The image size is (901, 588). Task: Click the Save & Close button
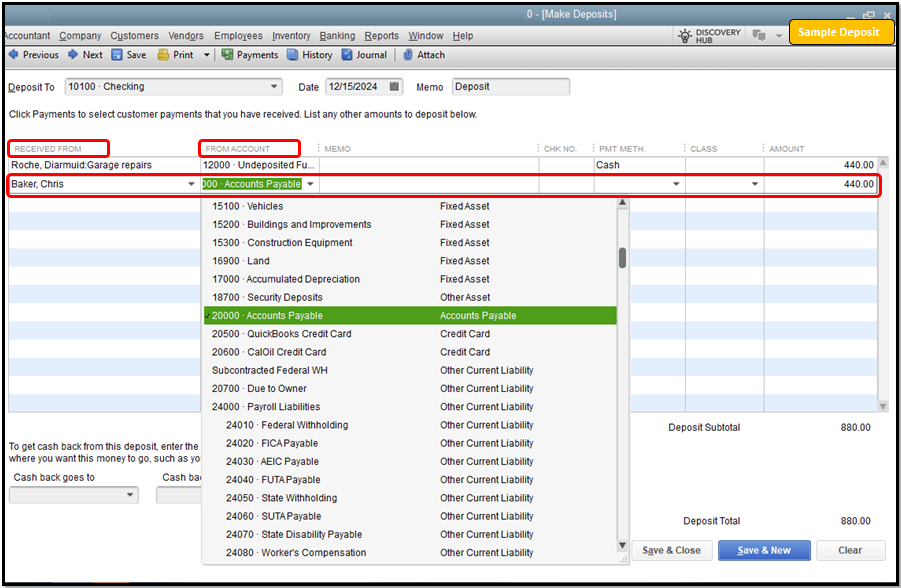[671, 550]
